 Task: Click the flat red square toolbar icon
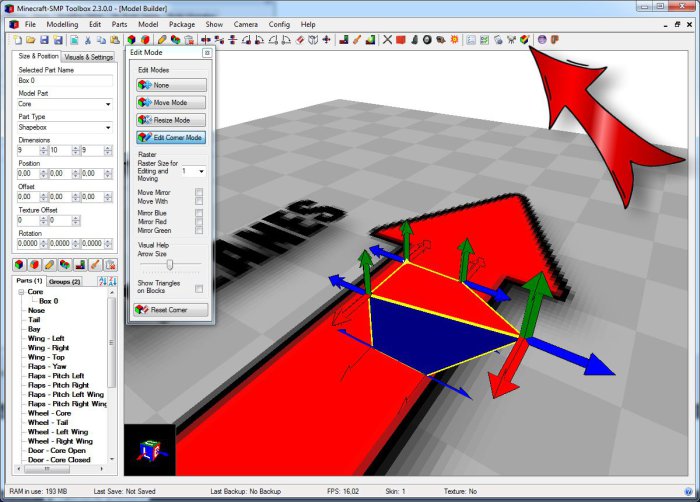coord(400,40)
